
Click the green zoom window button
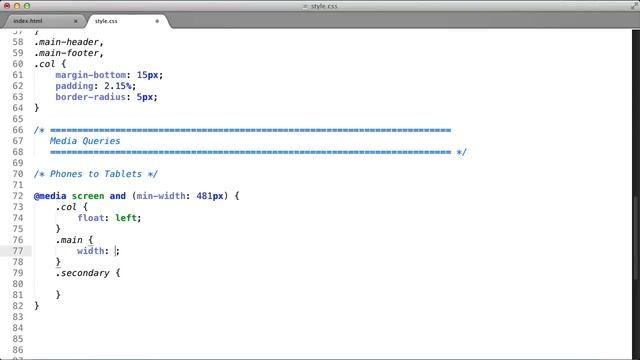click(27, 6)
